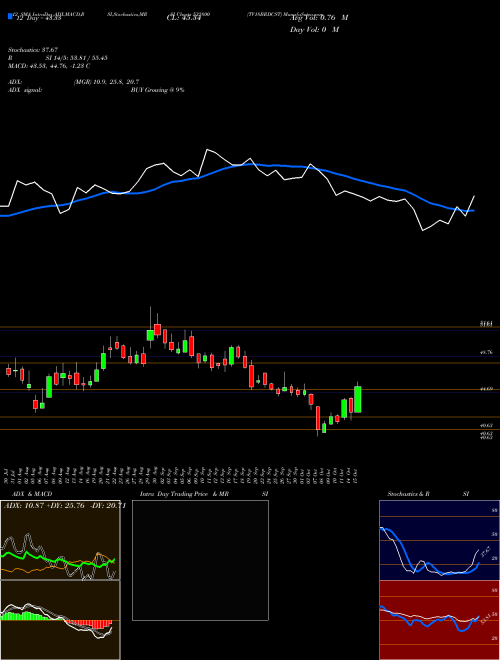Click the 37.67 label in the Stochastics panel
500x660 pixels.
point(486,552)
